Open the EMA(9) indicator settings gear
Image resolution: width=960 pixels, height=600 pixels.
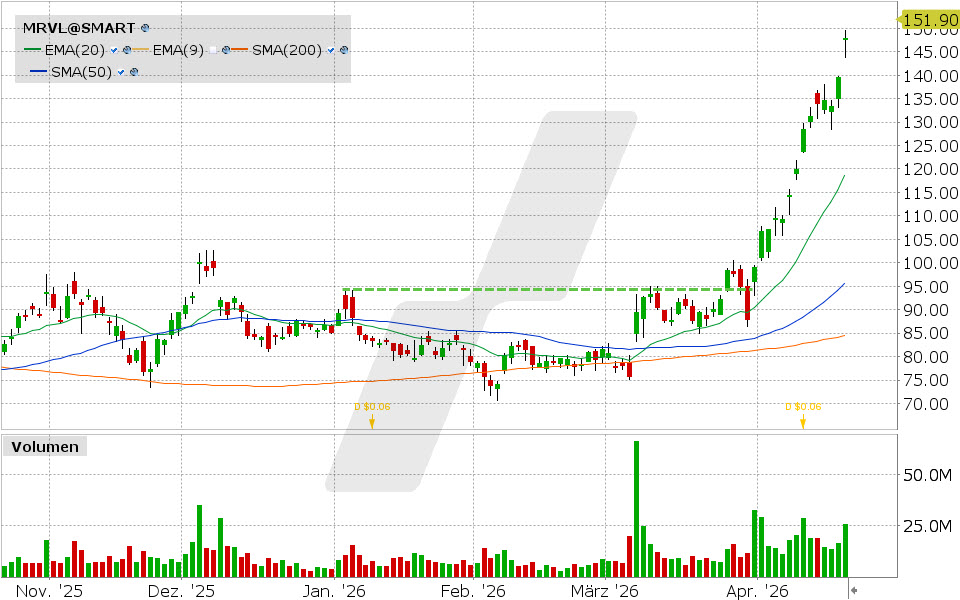(226, 49)
